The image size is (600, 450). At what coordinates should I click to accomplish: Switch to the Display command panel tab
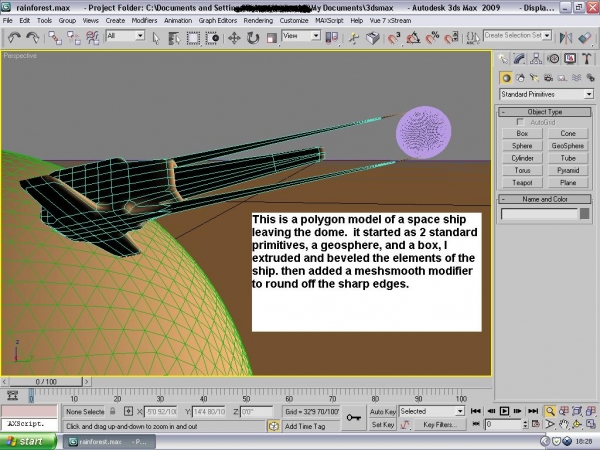coord(570,59)
